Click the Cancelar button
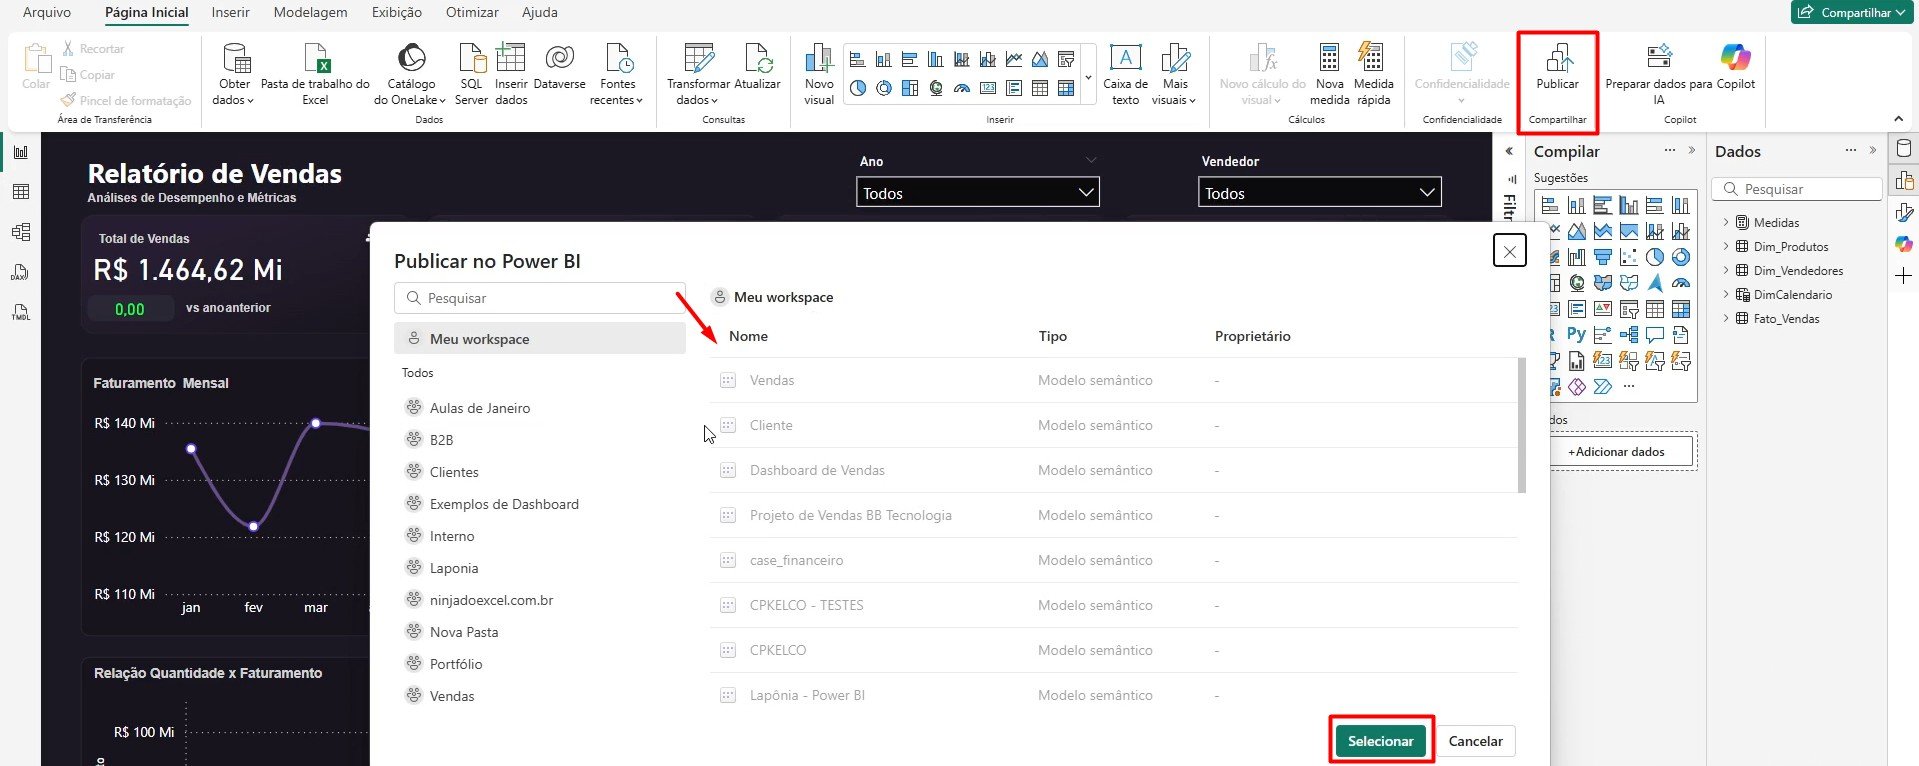Image resolution: width=1919 pixels, height=766 pixels. tap(1475, 741)
